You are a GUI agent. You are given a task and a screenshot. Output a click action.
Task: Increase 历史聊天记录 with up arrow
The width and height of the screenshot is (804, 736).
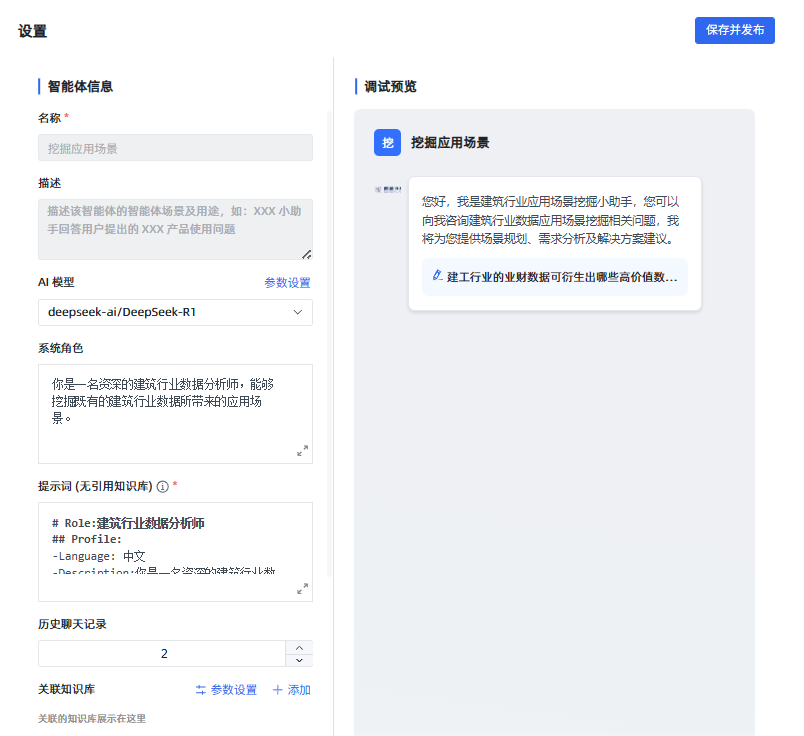pos(299,647)
